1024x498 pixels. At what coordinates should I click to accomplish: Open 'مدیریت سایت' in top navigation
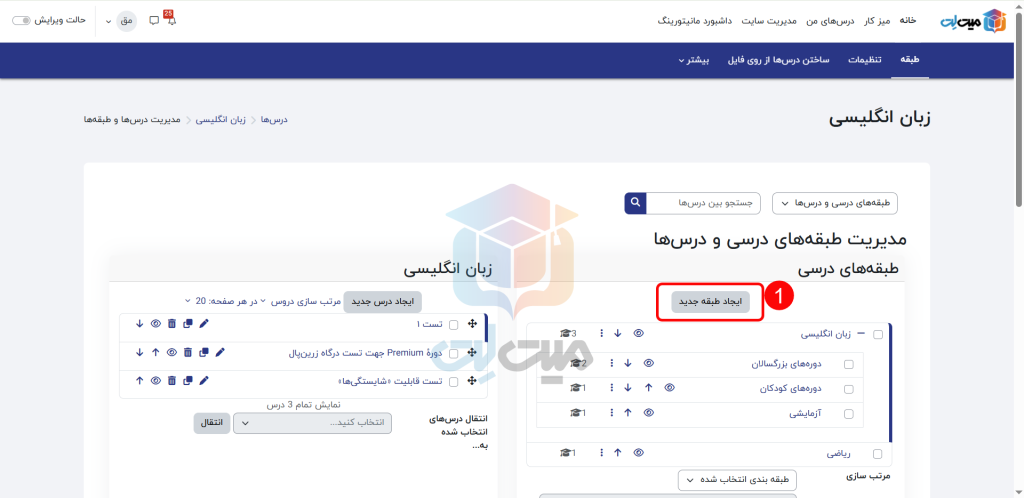coord(769,21)
